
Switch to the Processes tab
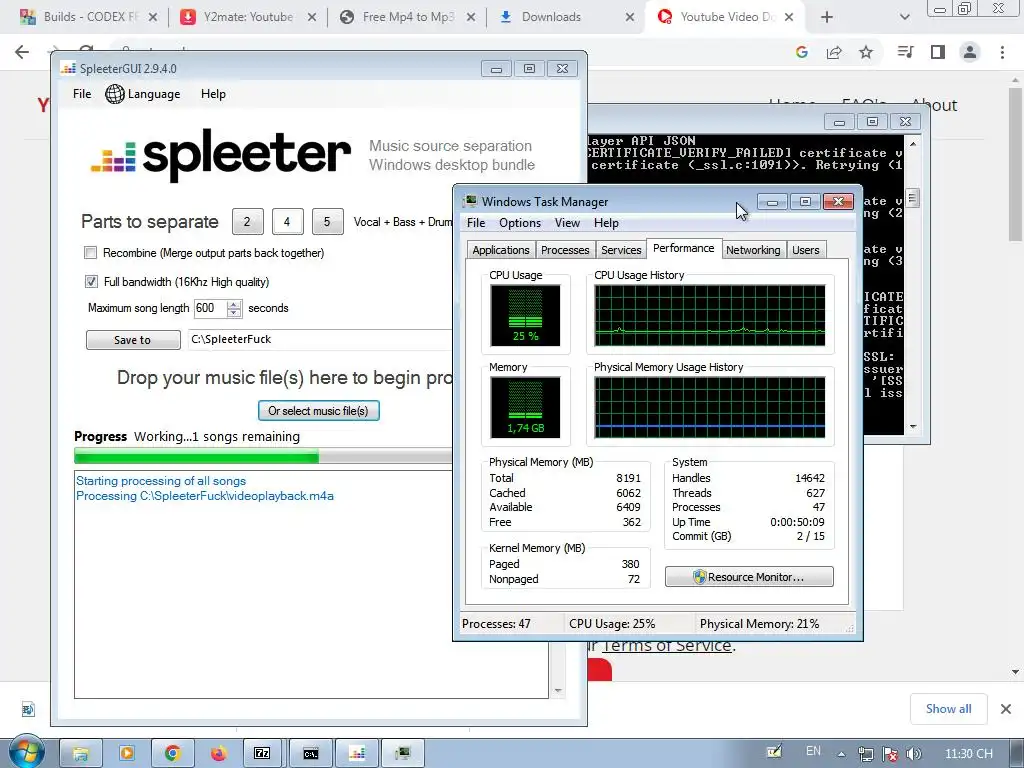coord(565,250)
